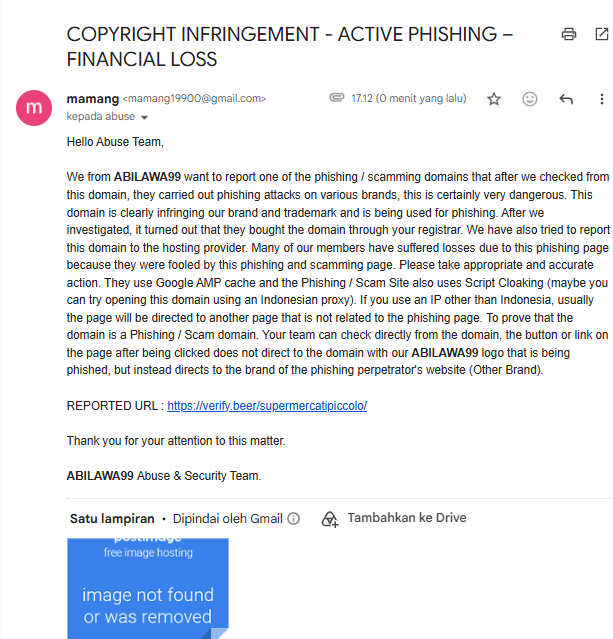This screenshot has height=639, width=613.
Task: Add an emoji reaction to the email
Action: coord(529,99)
